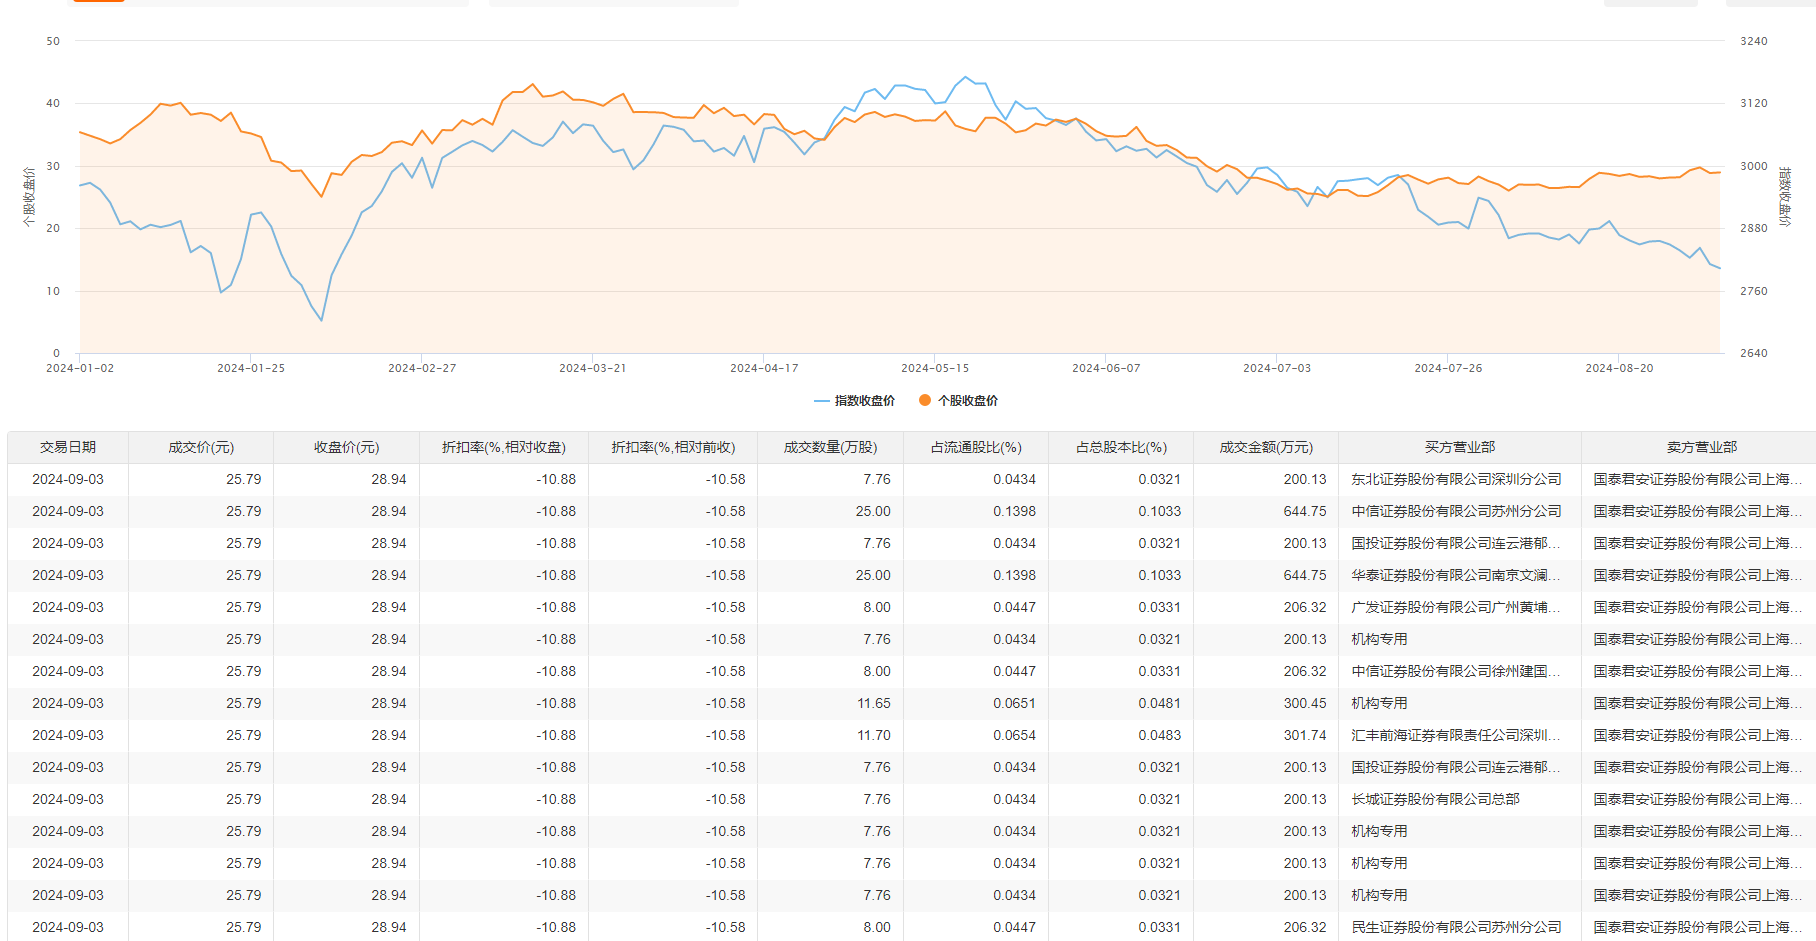Click the 折扣率(%,相对收盘) column header

(504, 447)
